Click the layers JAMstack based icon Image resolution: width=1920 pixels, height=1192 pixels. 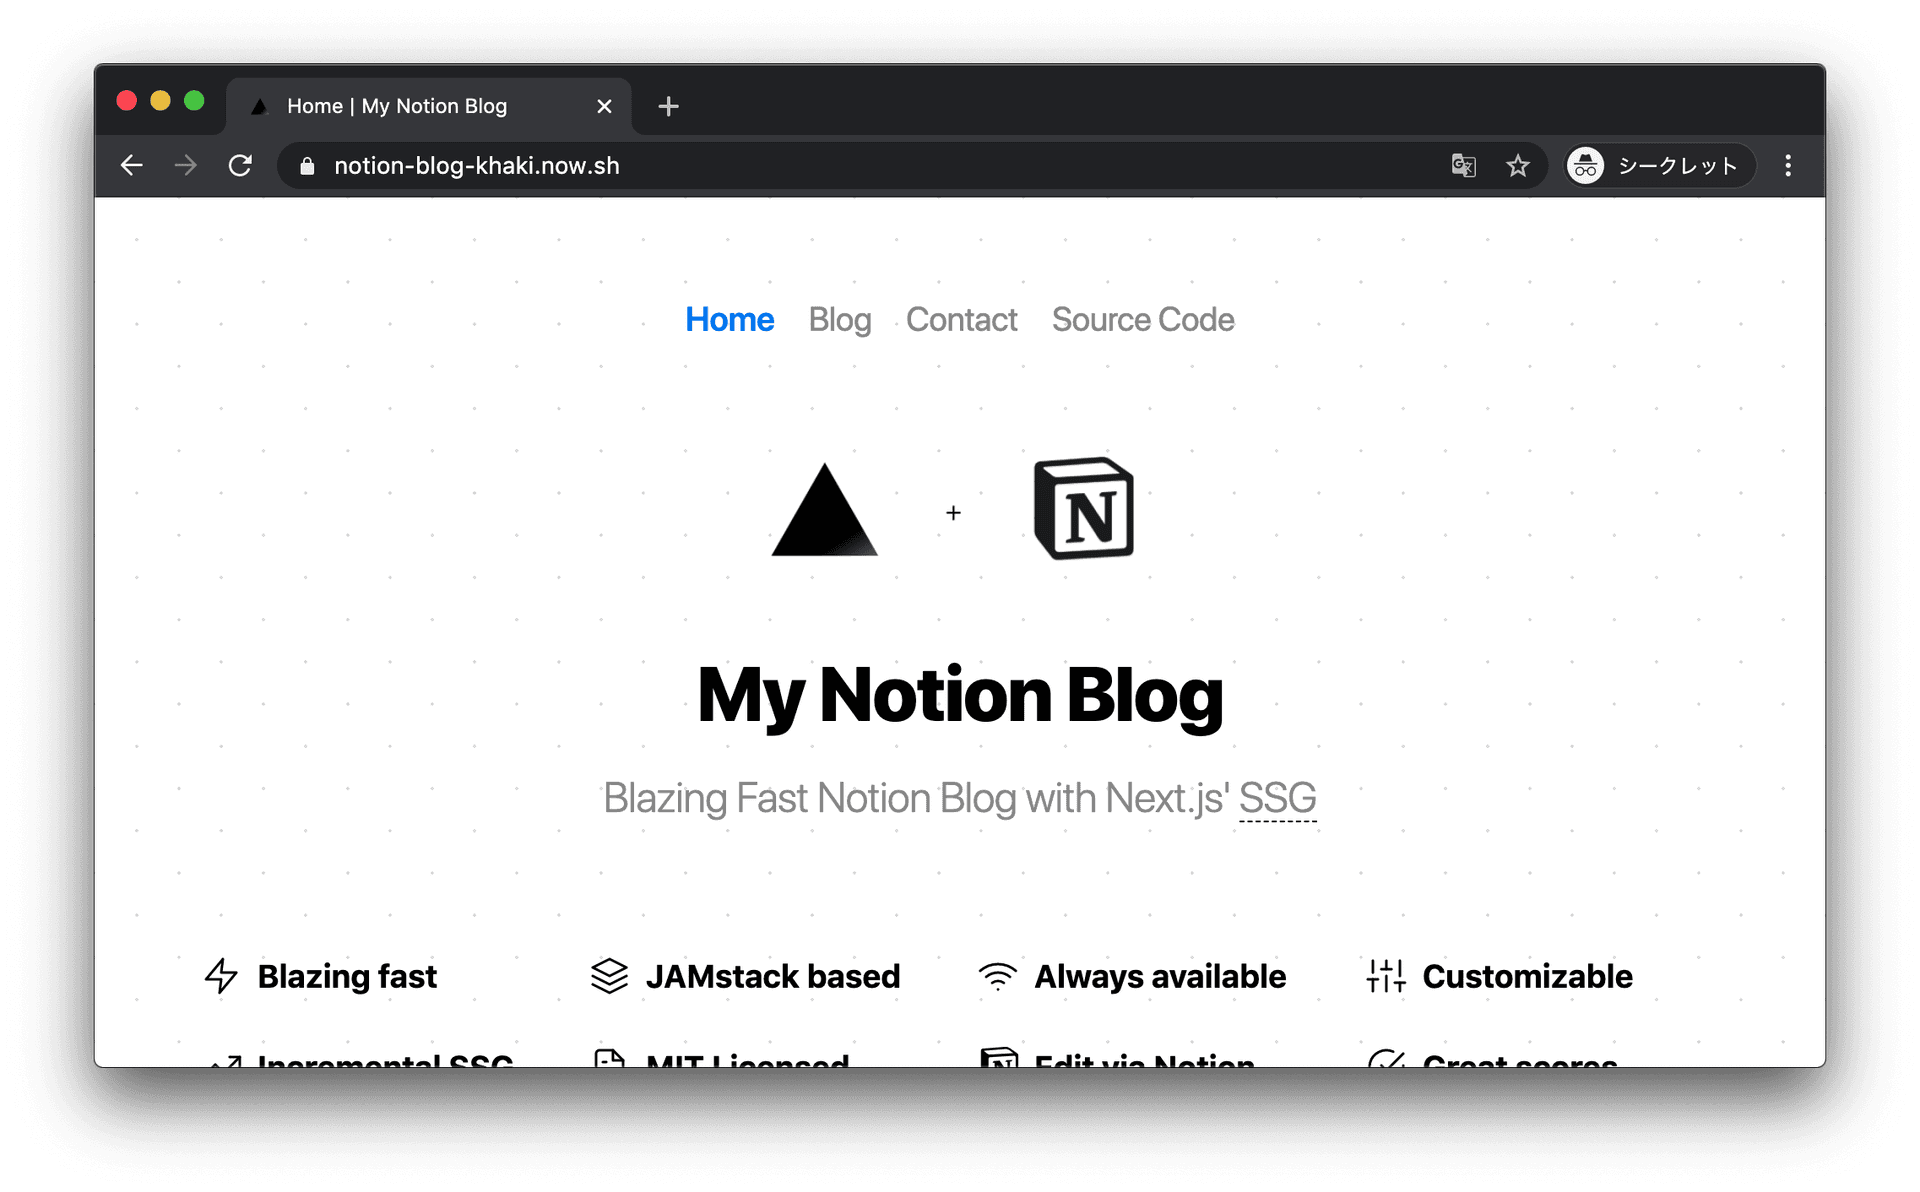point(609,976)
